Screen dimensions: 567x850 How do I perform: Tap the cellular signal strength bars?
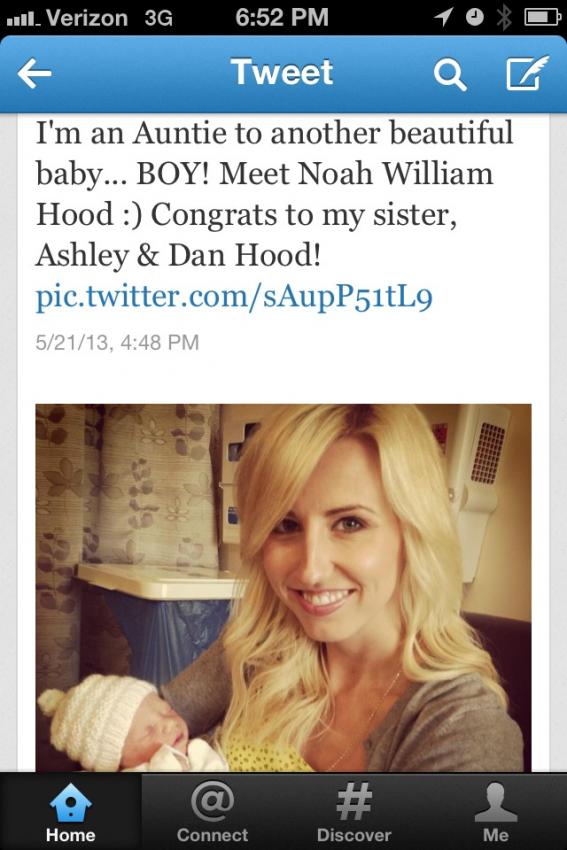23,19
